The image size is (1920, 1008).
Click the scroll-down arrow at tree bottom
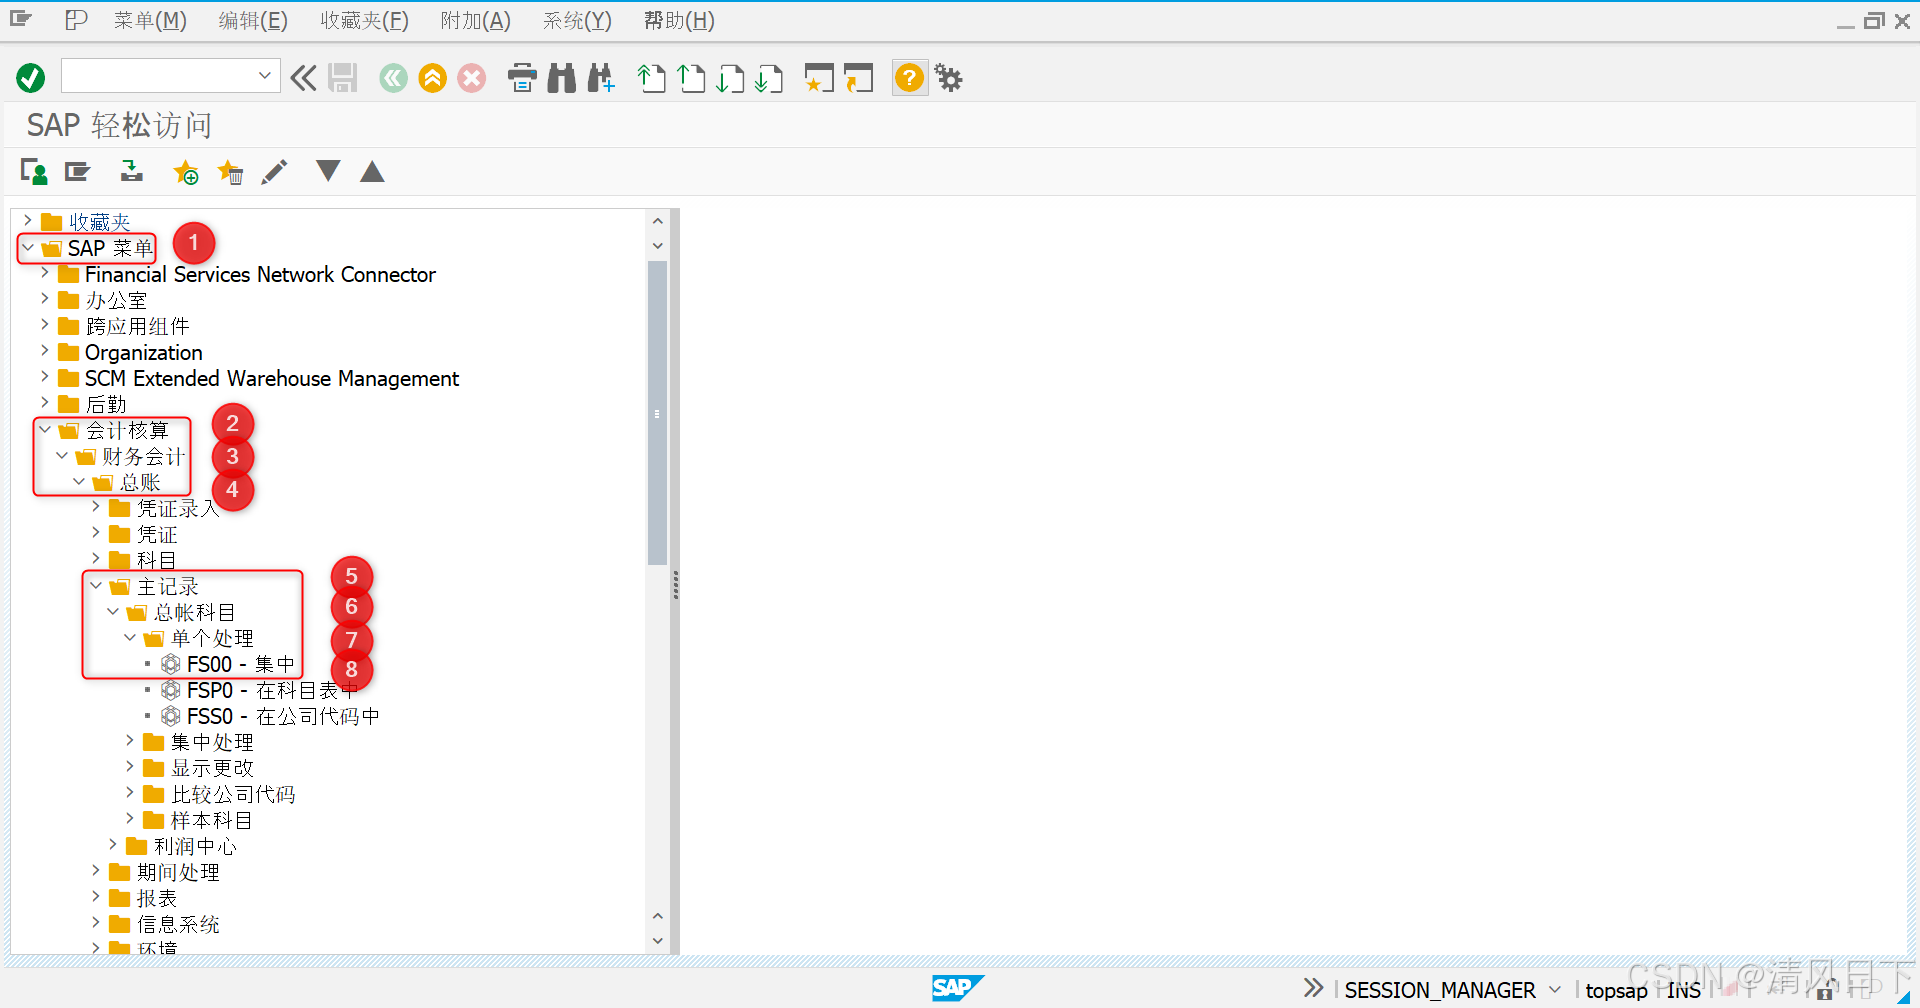[x=657, y=940]
